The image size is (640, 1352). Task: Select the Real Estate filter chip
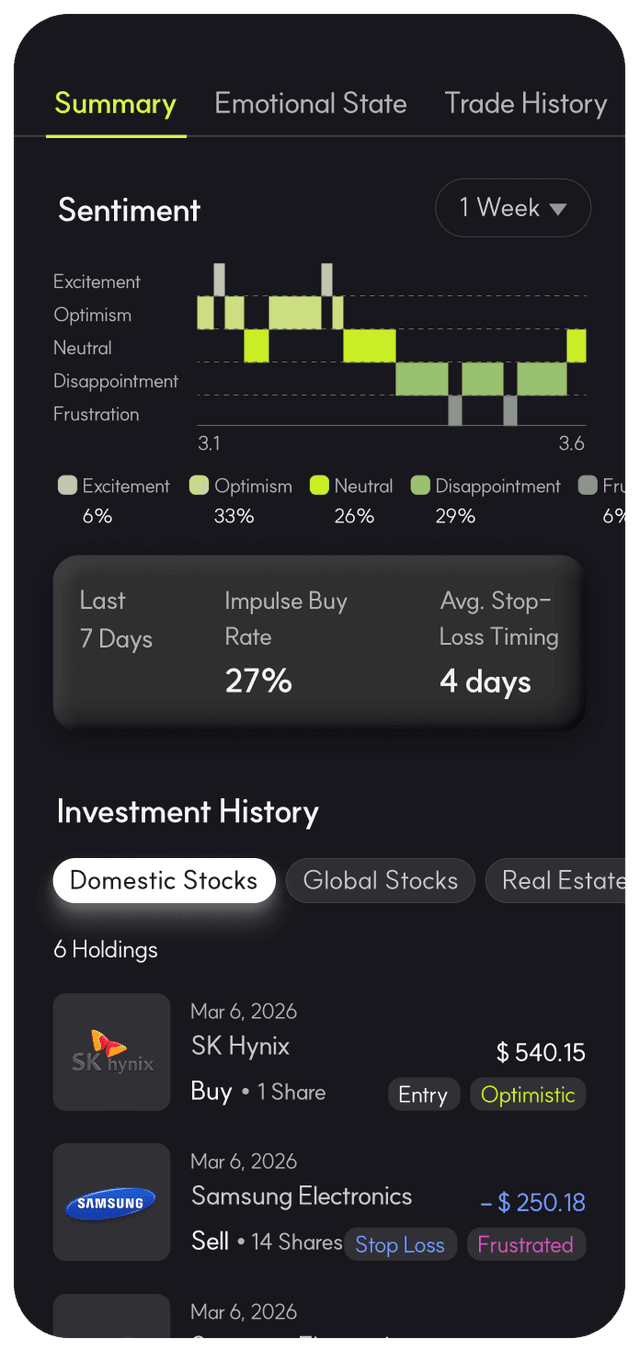click(560, 881)
